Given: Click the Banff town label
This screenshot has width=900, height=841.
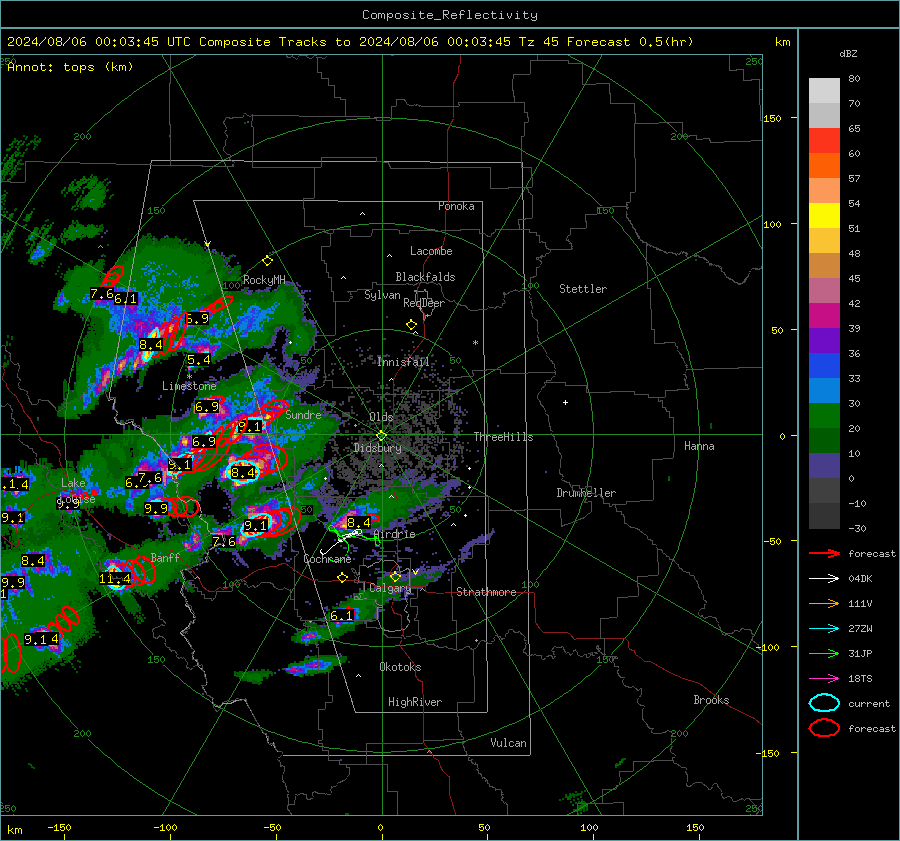Looking at the screenshot, I should pos(165,558).
